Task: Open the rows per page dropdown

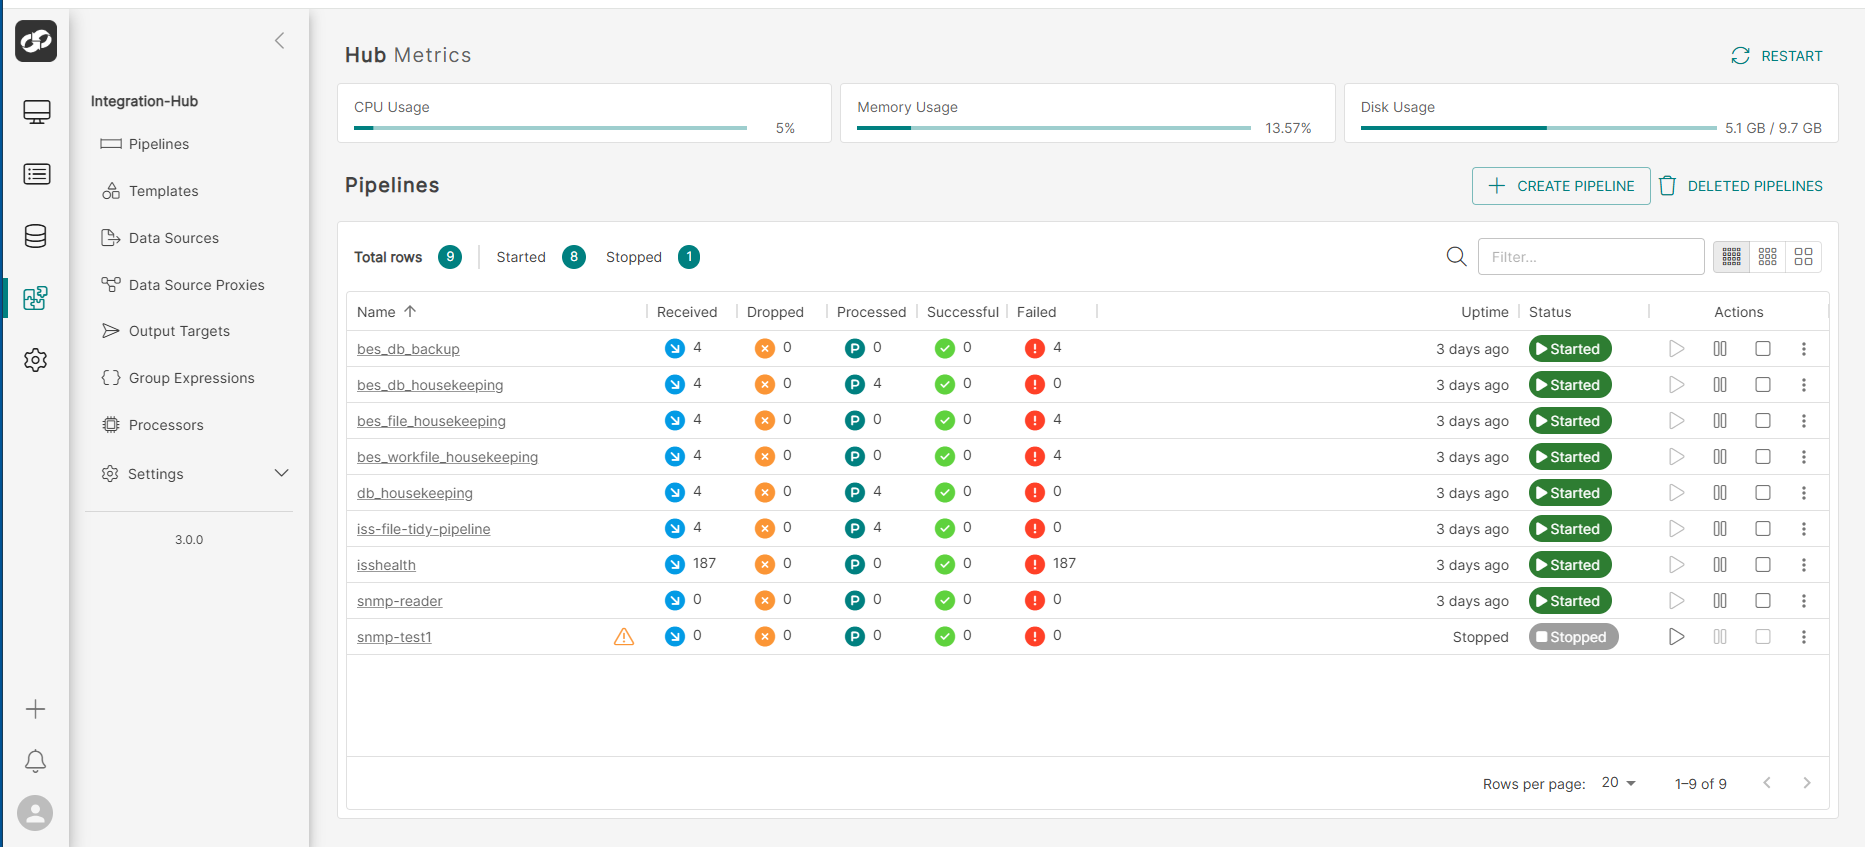Action: click(1618, 783)
